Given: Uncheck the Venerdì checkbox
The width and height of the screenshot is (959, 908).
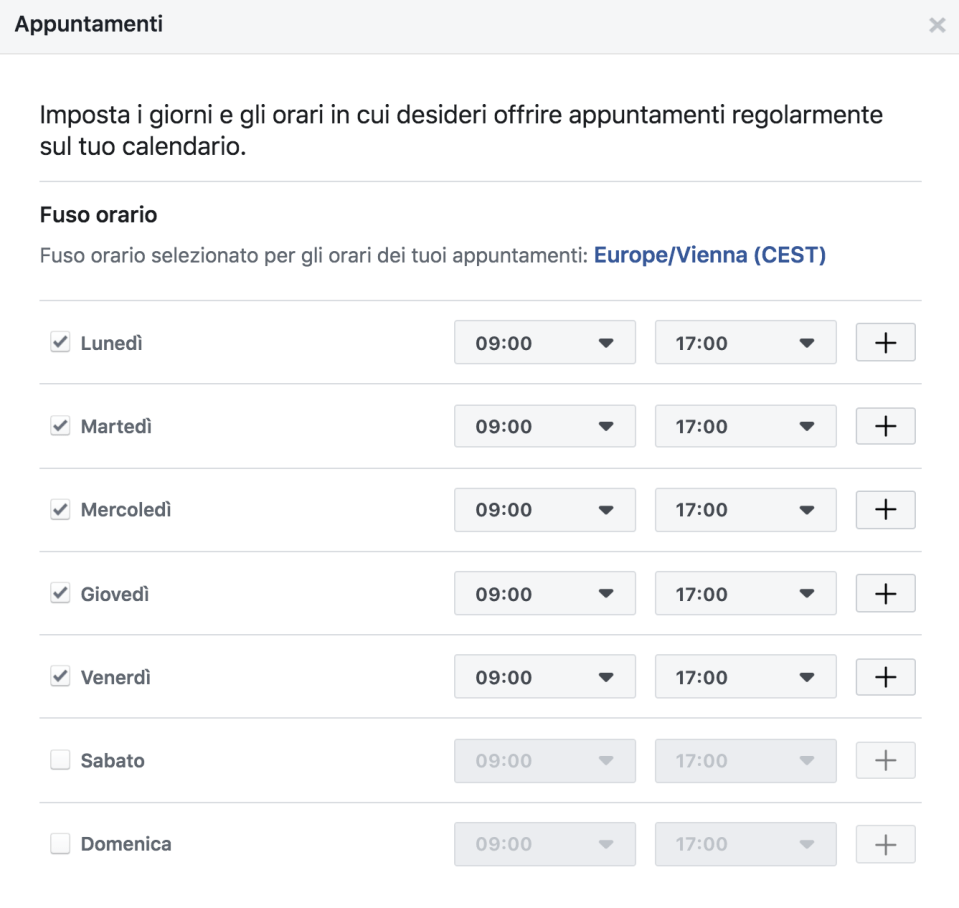Looking at the screenshot, I should (x=61, y=677).
